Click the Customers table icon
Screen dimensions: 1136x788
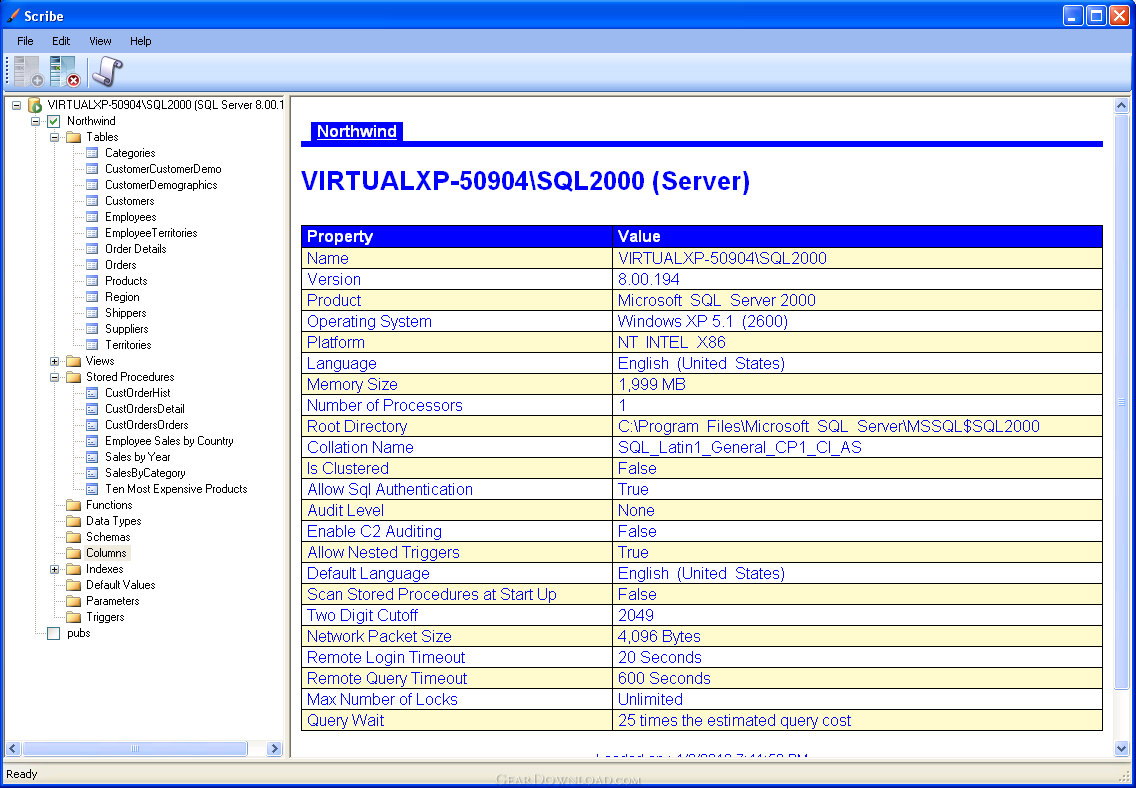92,201
